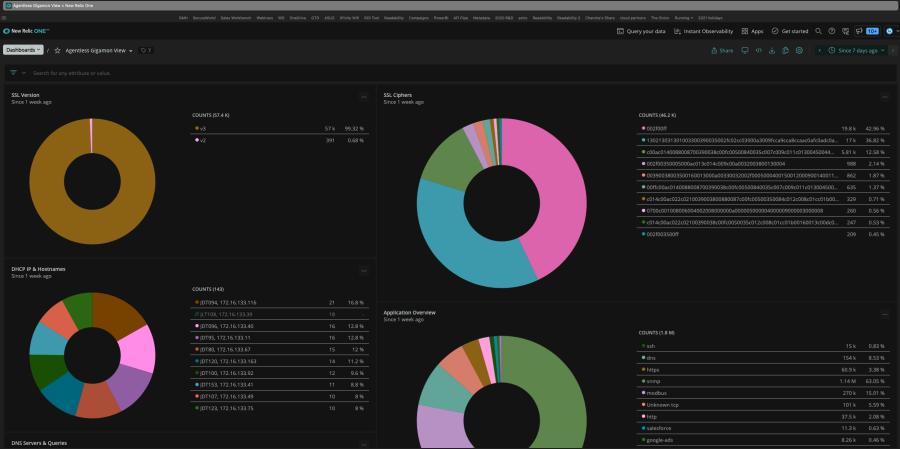This screenshot has width=900, height=449.
Task: Toggle v2 series in SSL Version legend
Action: point(280,140)
